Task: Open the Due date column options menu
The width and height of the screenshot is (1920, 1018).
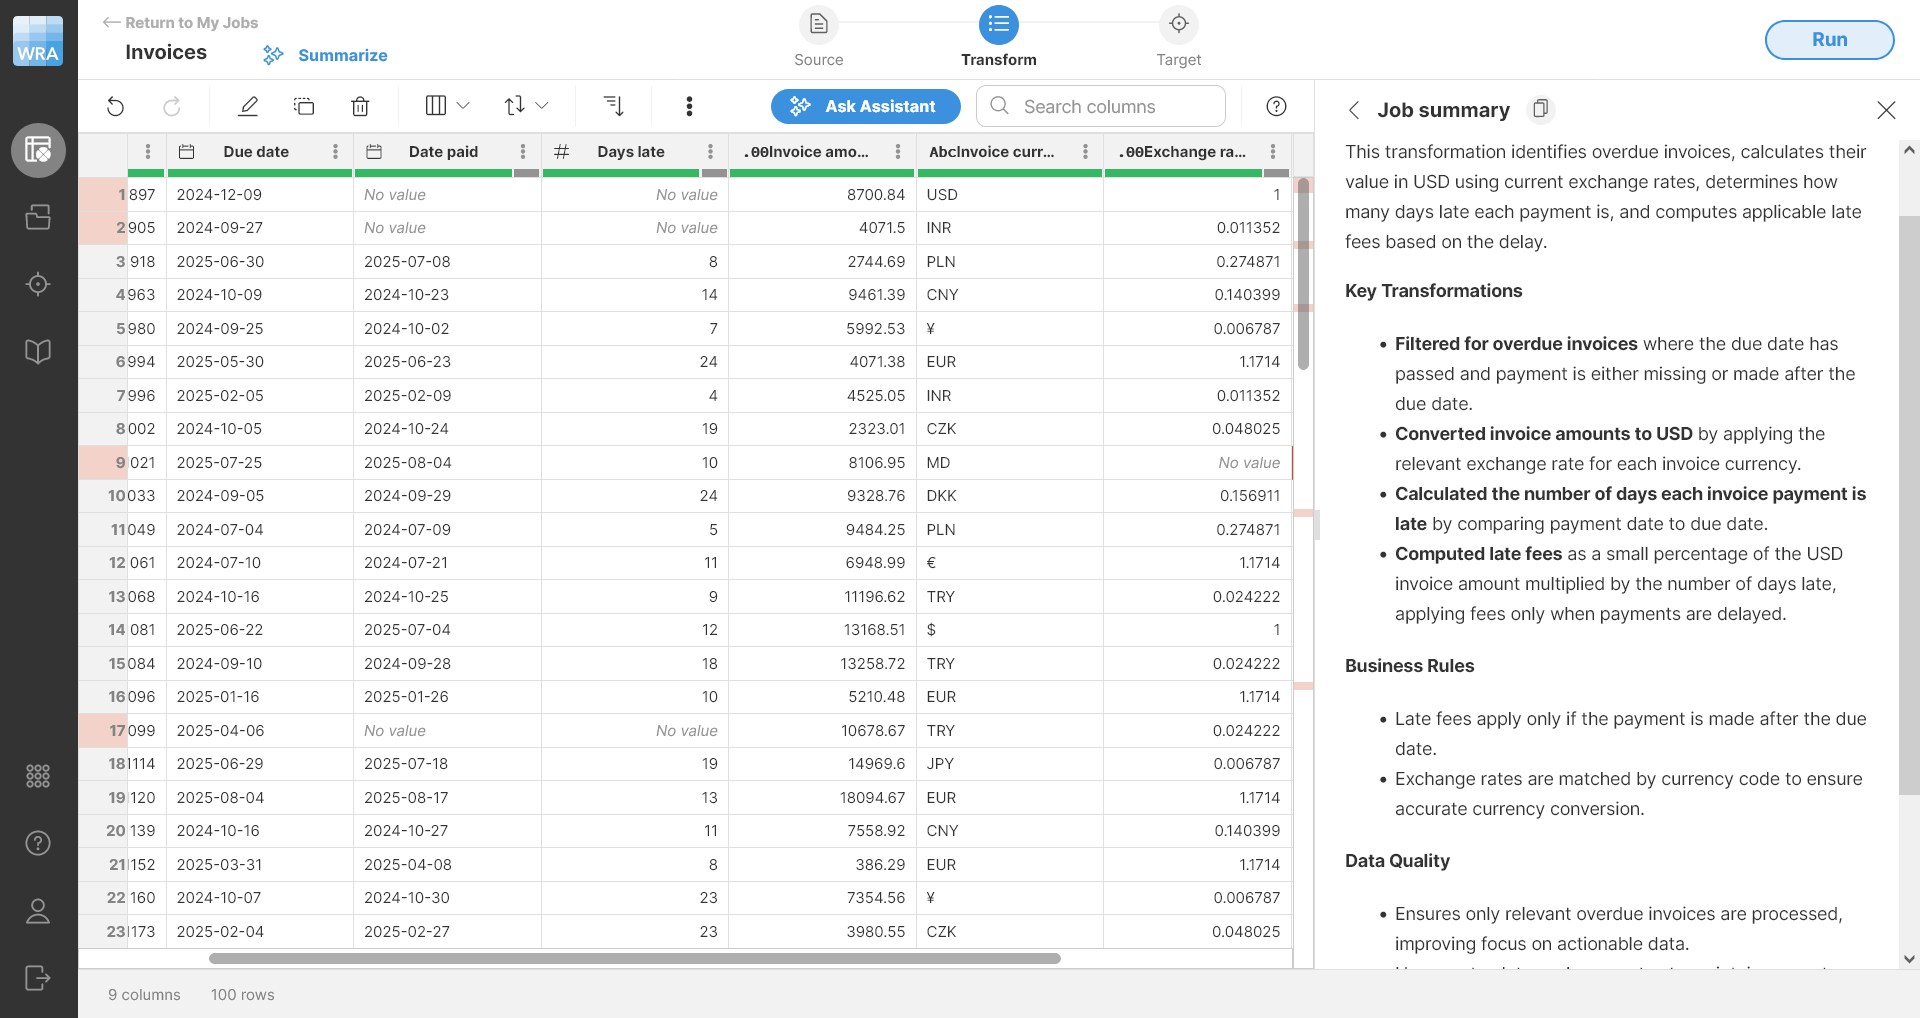Action: (335, 152)
